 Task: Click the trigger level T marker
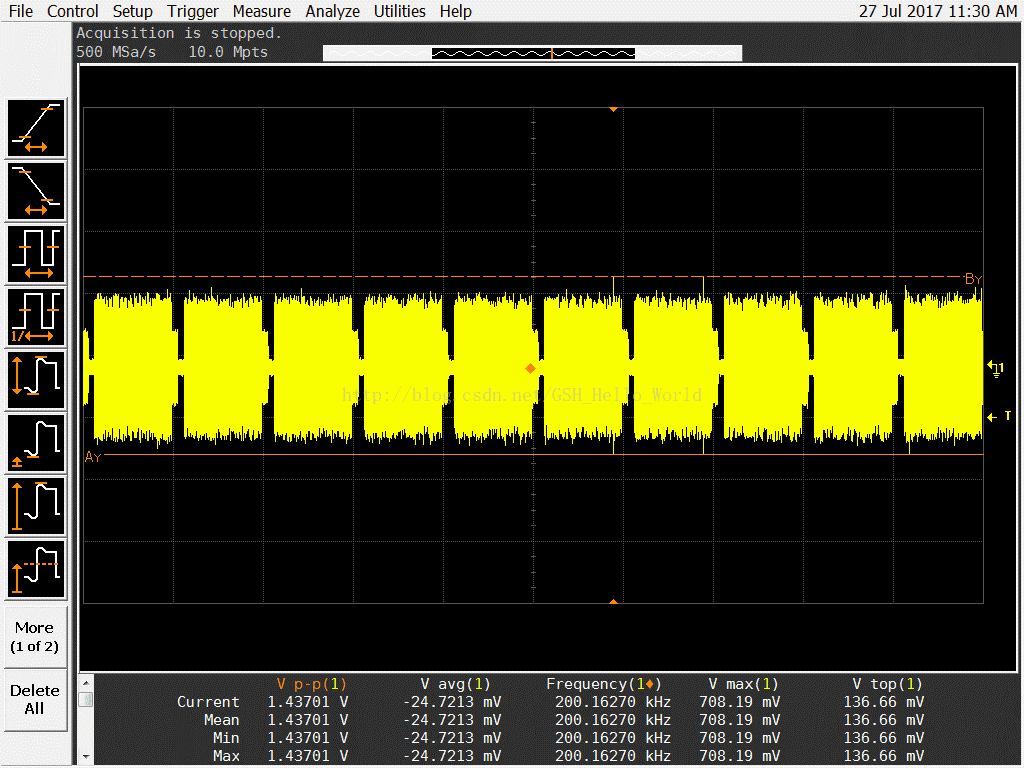(x=999, y=416)
